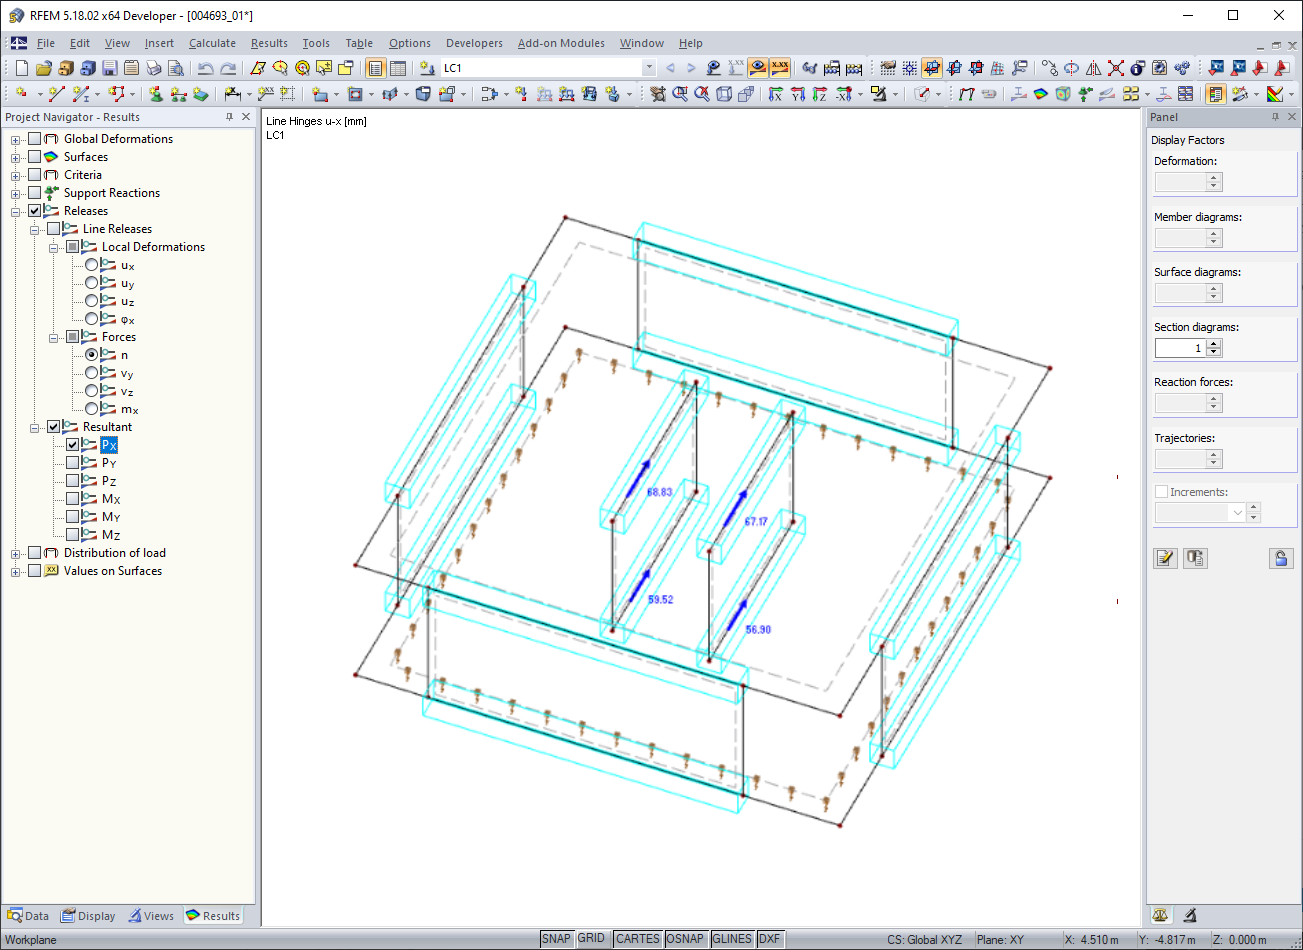The image size is (1303, 950).
Task: Click the Dimension tool icon
Action: coord(232,94)
